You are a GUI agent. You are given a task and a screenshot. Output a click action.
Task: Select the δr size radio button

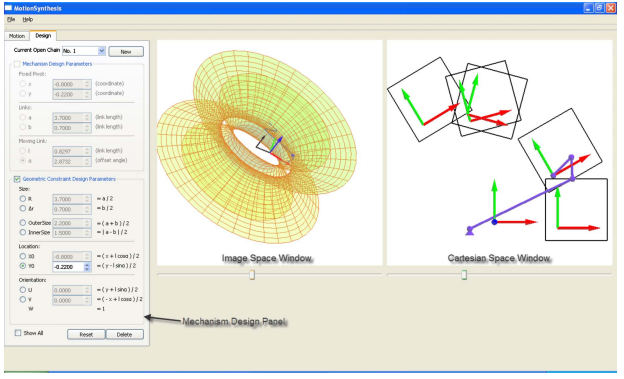point(23,208)
